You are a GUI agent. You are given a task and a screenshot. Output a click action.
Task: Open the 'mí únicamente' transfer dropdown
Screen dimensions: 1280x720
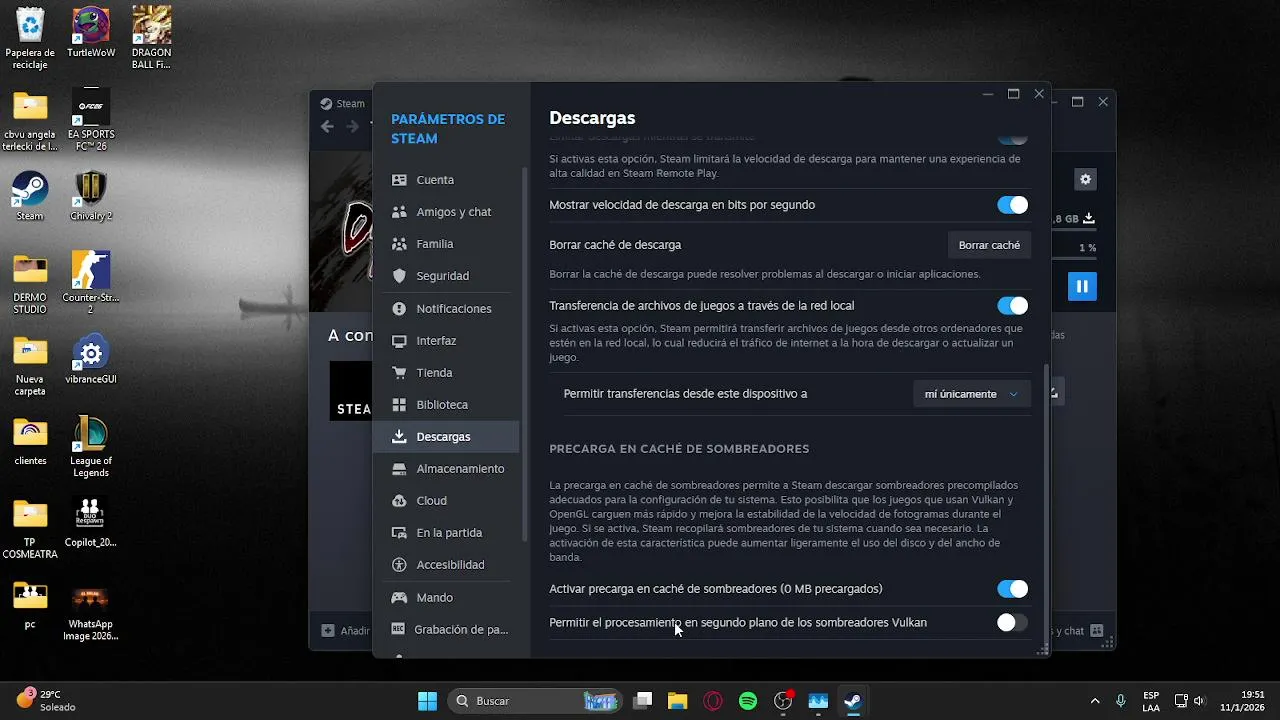point(971,394)
